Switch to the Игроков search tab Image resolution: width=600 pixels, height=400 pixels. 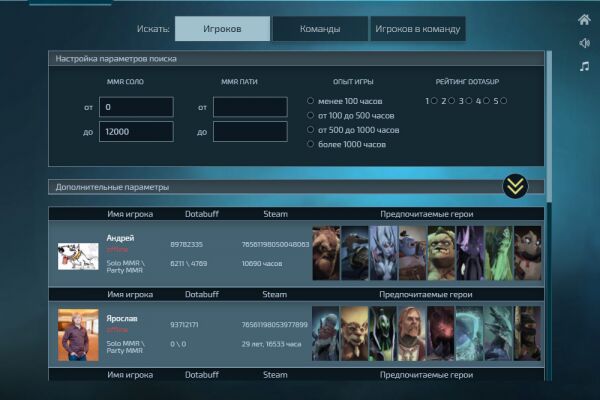[x=222, y=29]
